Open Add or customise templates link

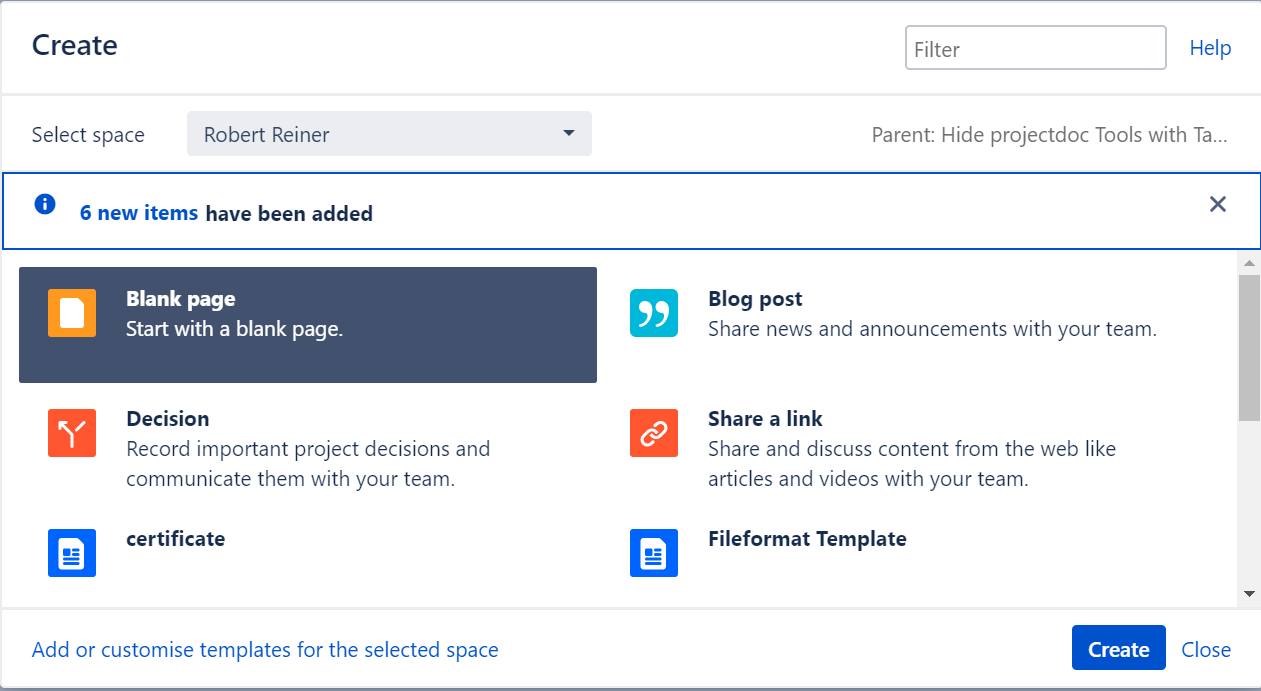pyautogui.click(x=264, y=649)
